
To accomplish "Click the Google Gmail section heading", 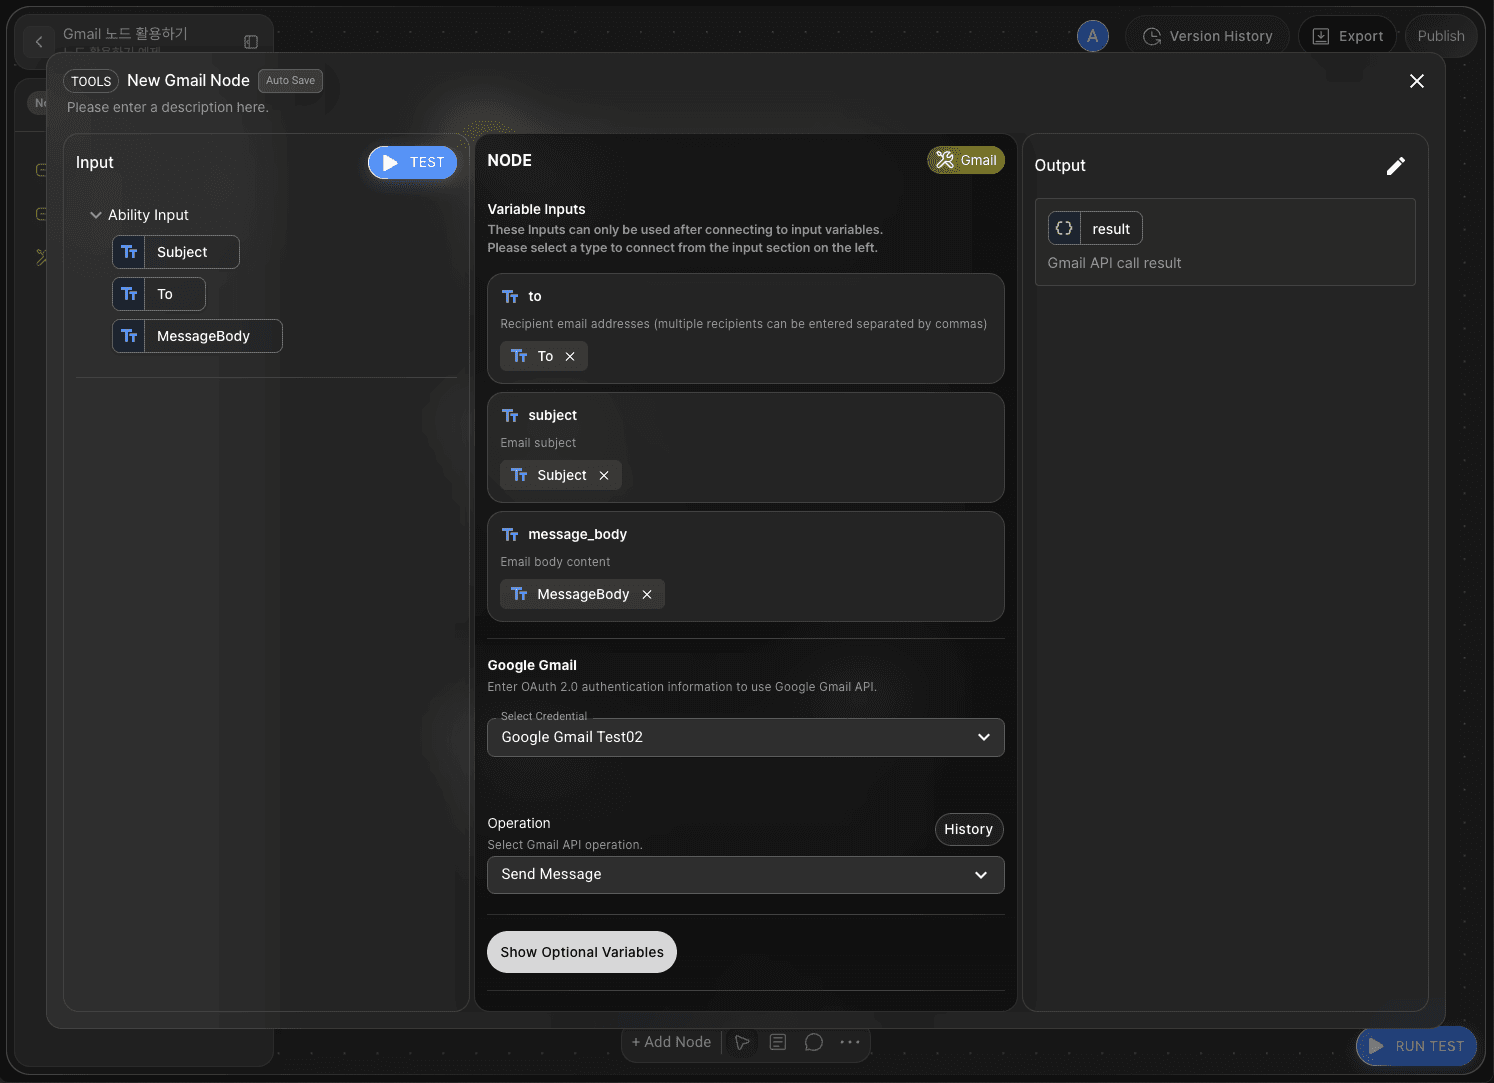I will click(x=532, y=665).
